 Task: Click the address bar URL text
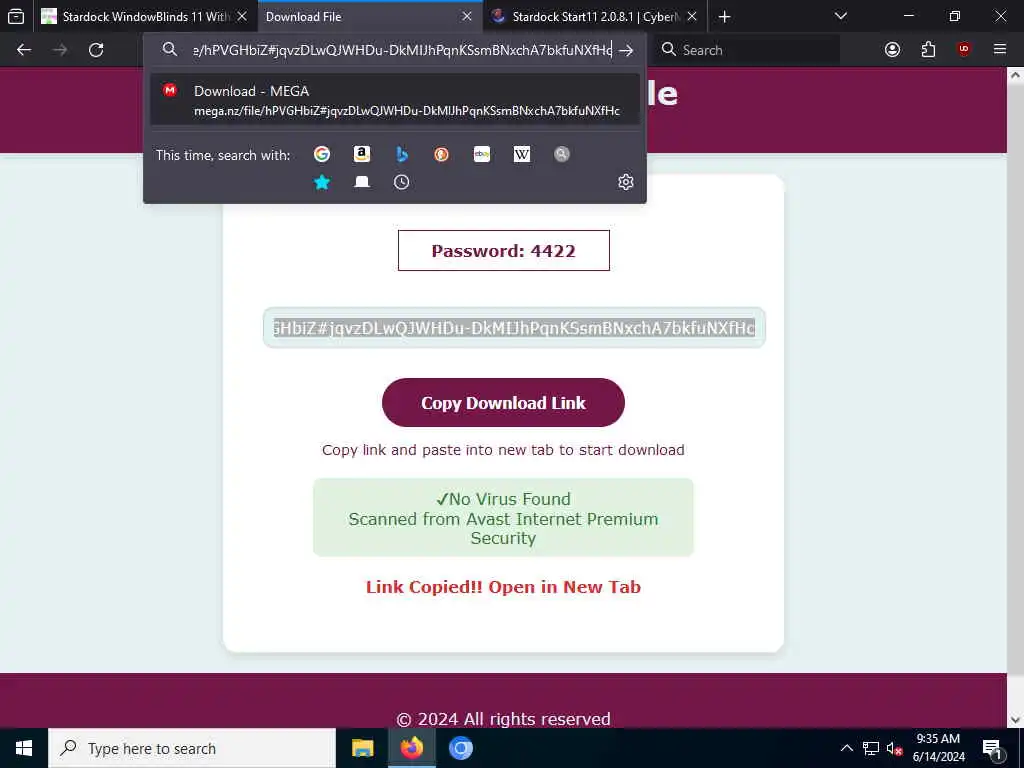(x=402, y=50)
